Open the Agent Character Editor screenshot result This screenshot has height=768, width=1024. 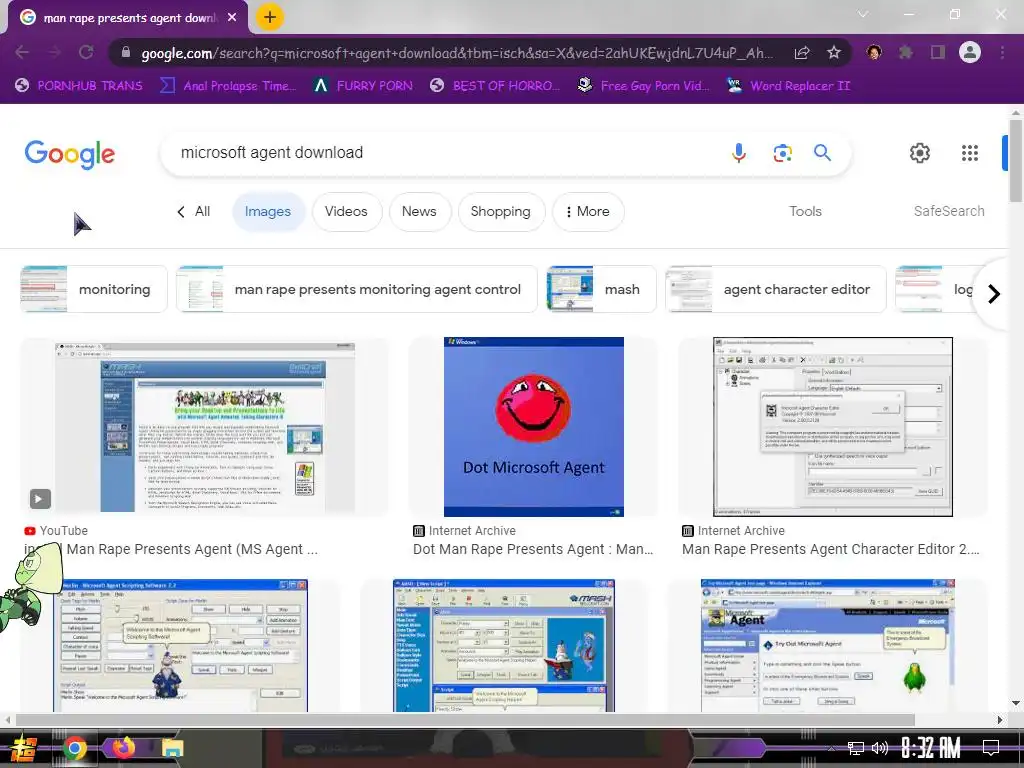click(x=833, y=427)
